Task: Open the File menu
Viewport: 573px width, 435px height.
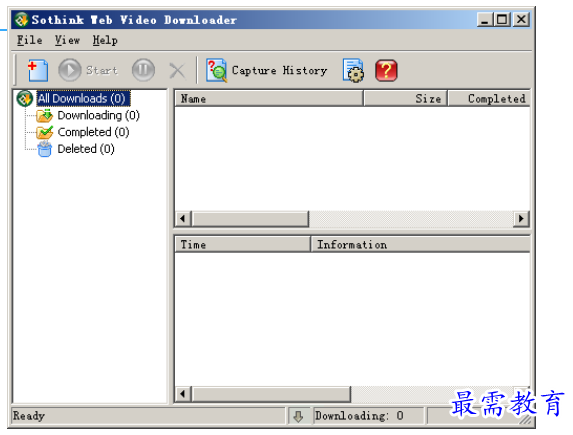Action: pyautogui.click(x=30, y=40)
